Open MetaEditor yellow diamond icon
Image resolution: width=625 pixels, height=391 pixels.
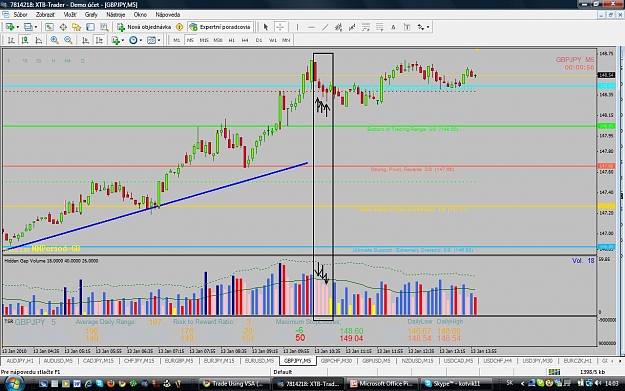179,27
